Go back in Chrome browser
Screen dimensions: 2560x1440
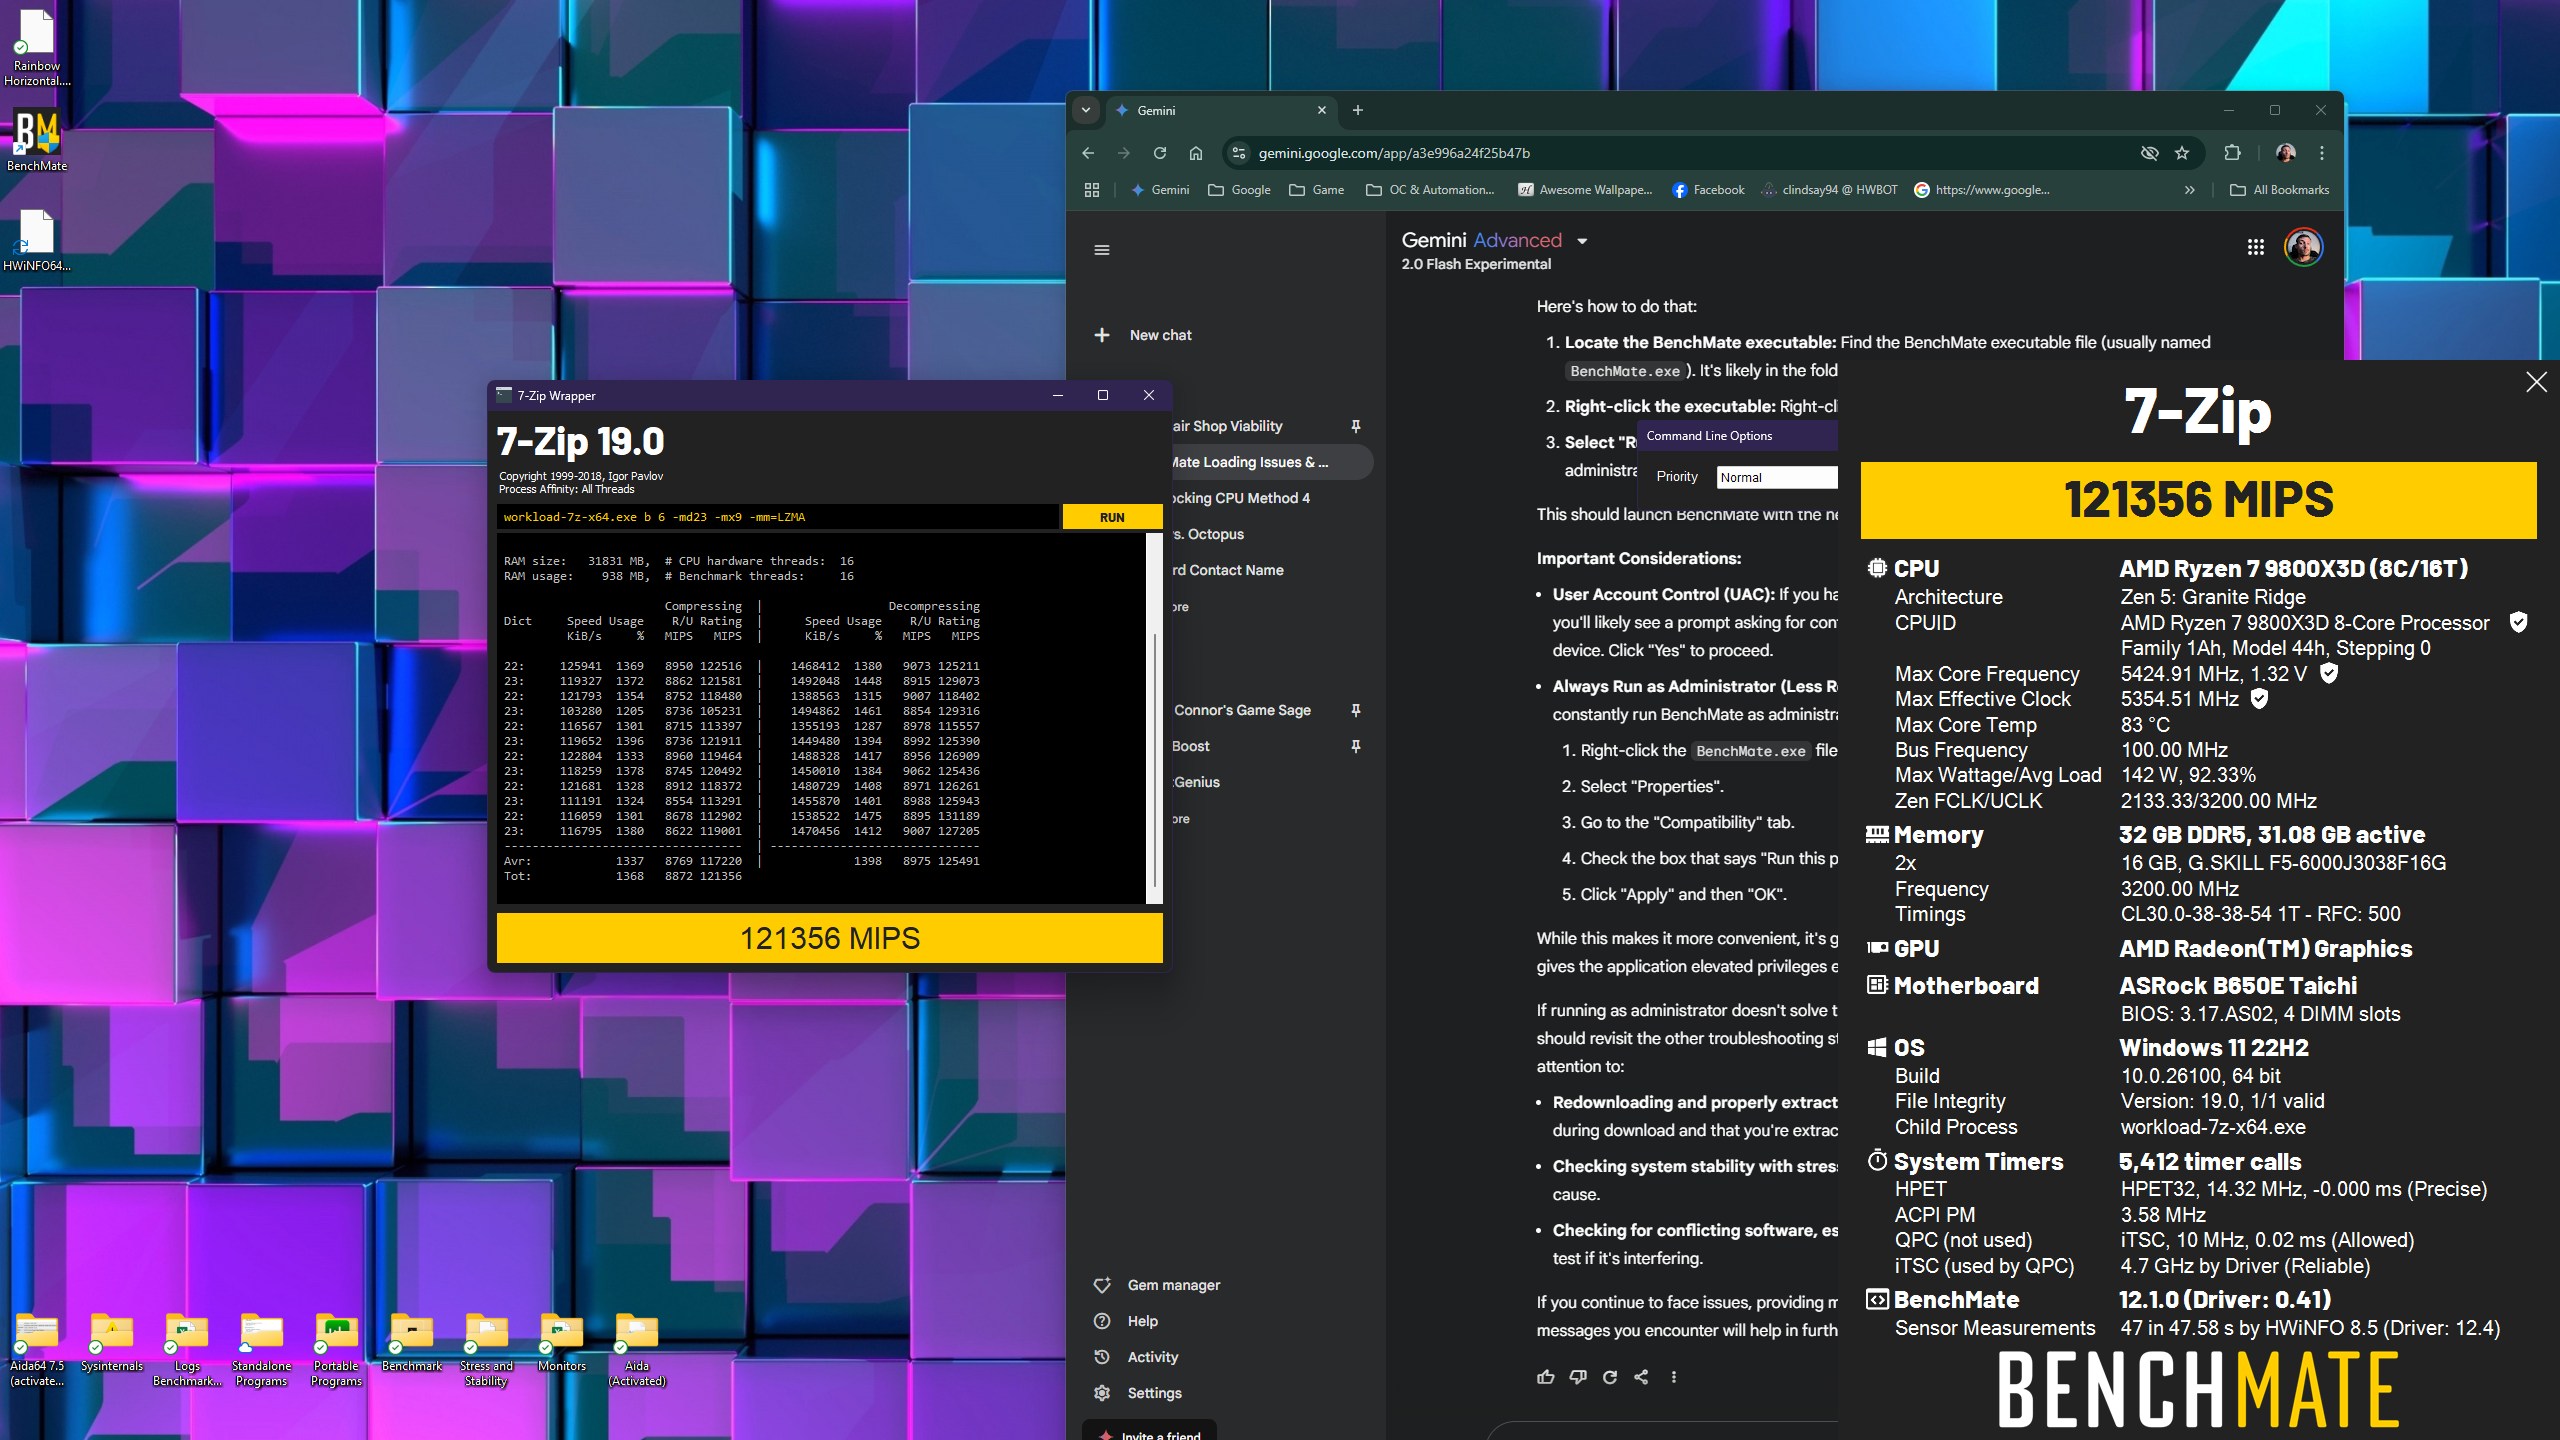pyautogui.click(x=1088, y=153)
